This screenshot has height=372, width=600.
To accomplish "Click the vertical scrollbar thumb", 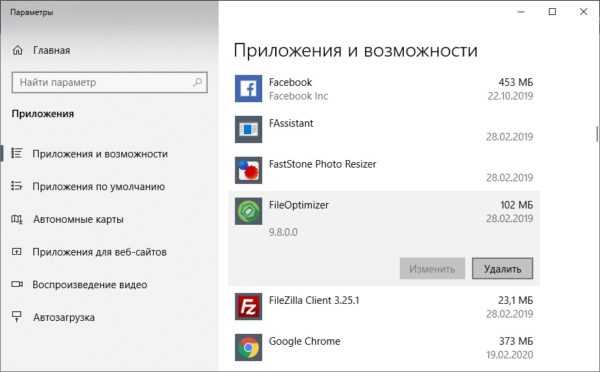I will click(x=597, y=134).
